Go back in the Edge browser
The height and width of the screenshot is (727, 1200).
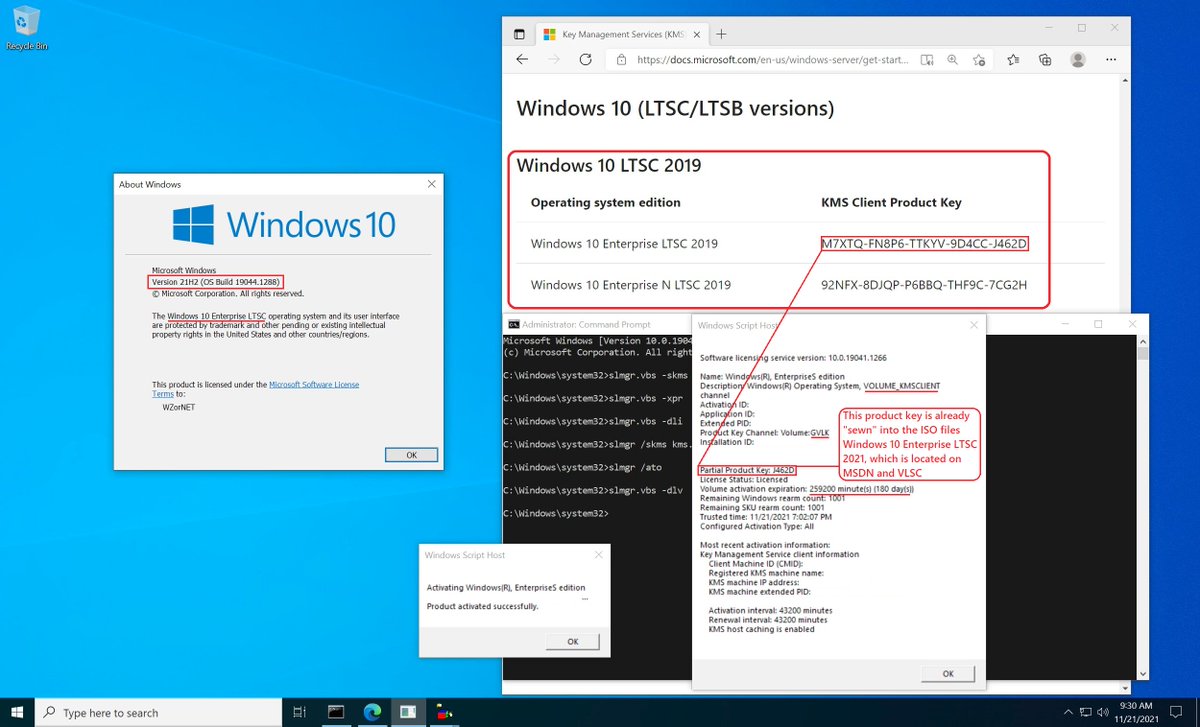pos(522,60)
